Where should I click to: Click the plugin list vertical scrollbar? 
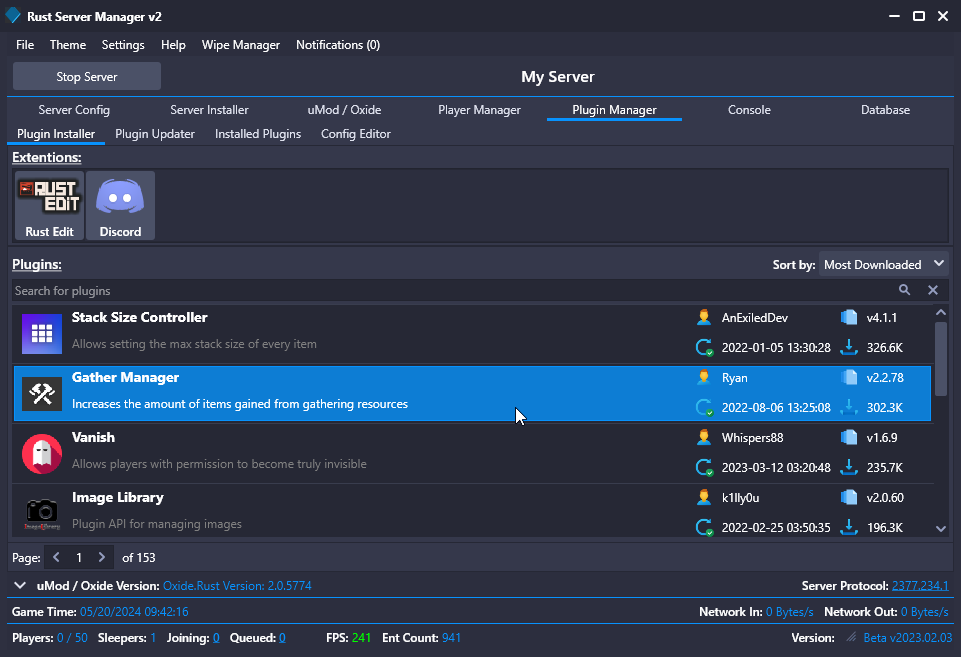pos(940,360)
